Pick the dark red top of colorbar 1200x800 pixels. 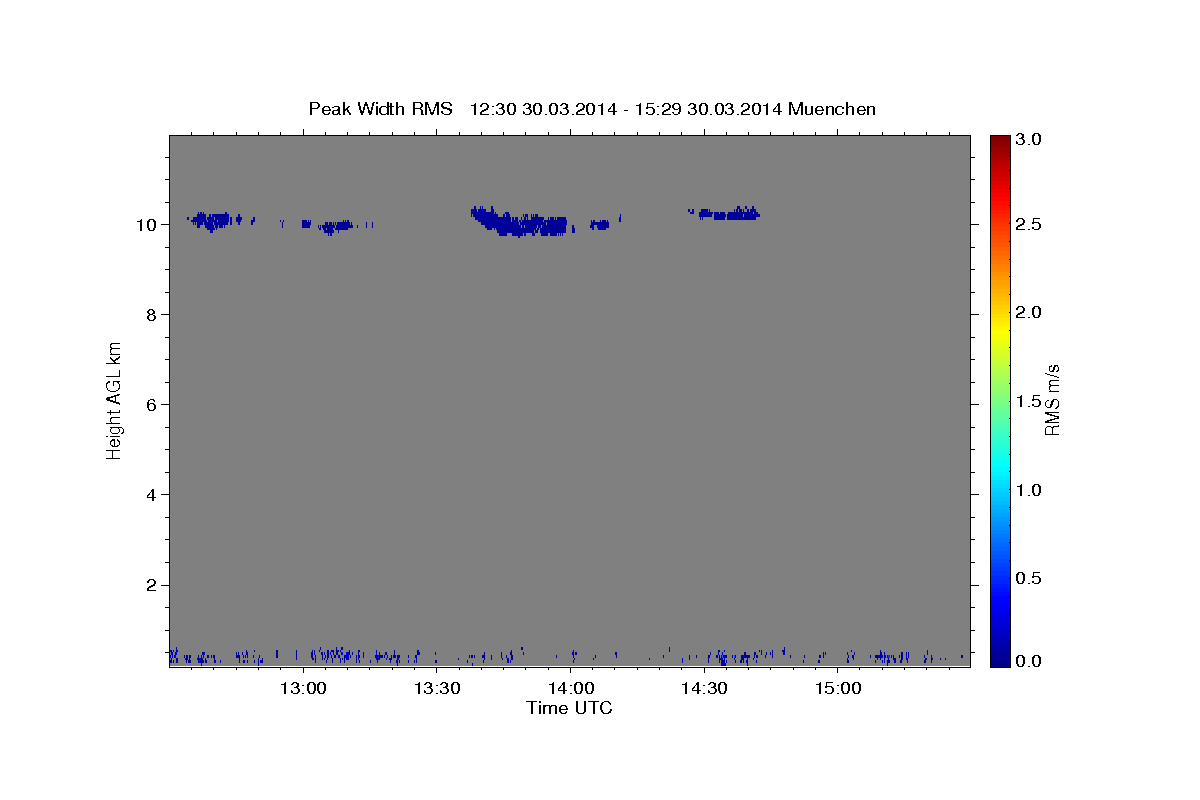1000,142
